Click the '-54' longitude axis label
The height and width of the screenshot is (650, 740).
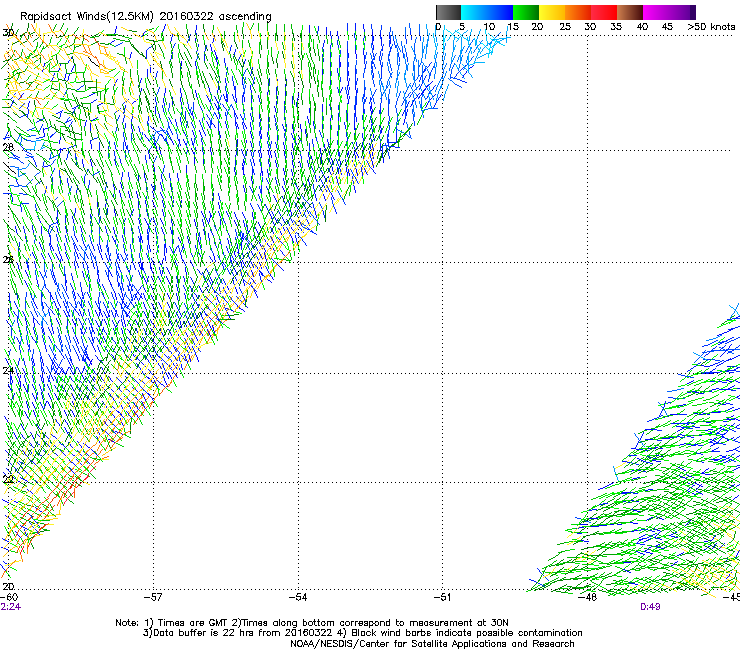pyautogui.click(x=298, y=597)
